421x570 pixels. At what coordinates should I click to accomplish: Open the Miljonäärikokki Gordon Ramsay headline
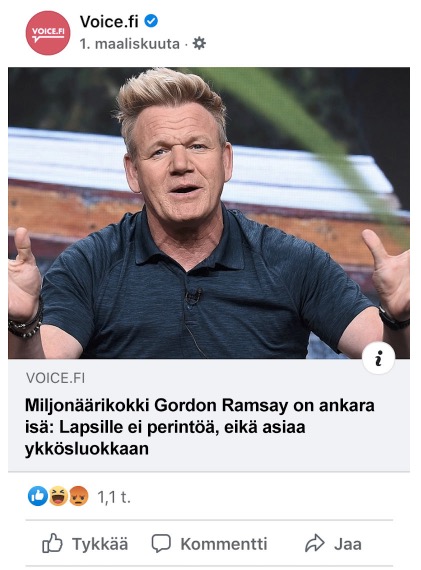coord(200,427)
